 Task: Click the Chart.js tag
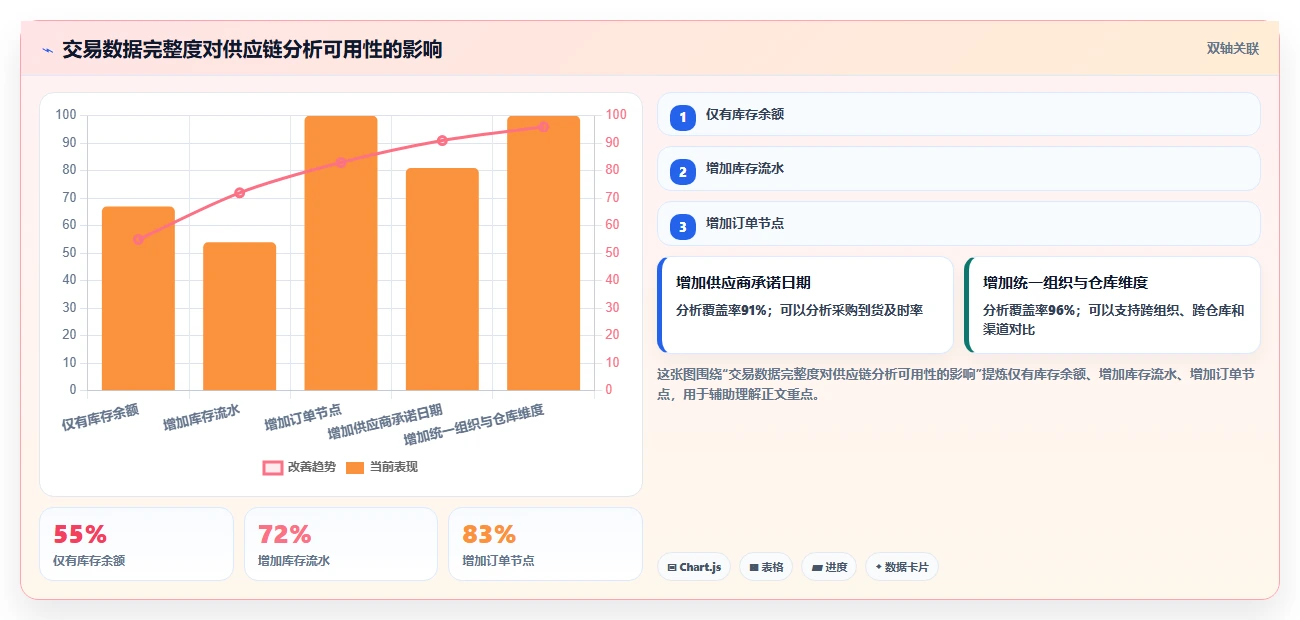point(694,567)
